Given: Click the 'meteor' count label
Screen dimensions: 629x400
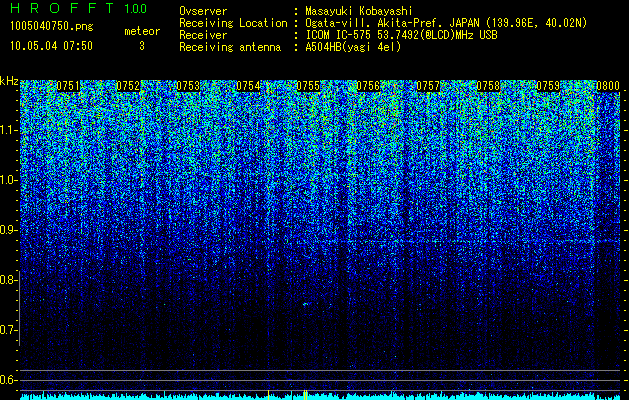Looking at the screenshot, I should point(142,31).
